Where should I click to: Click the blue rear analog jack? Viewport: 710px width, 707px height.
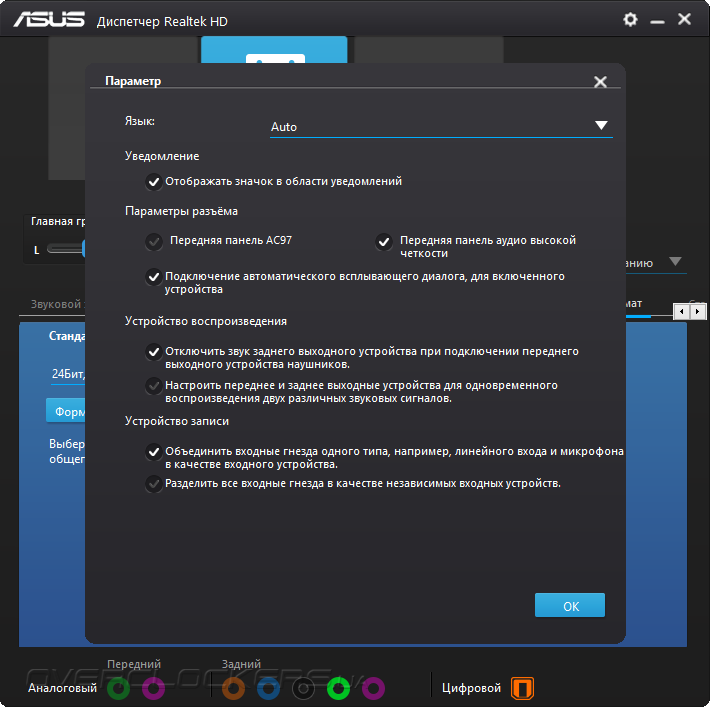click(268, 688)
